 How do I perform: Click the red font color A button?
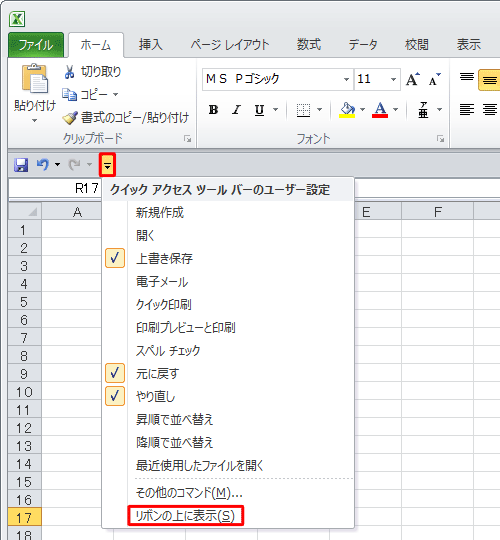pos(380,110)
